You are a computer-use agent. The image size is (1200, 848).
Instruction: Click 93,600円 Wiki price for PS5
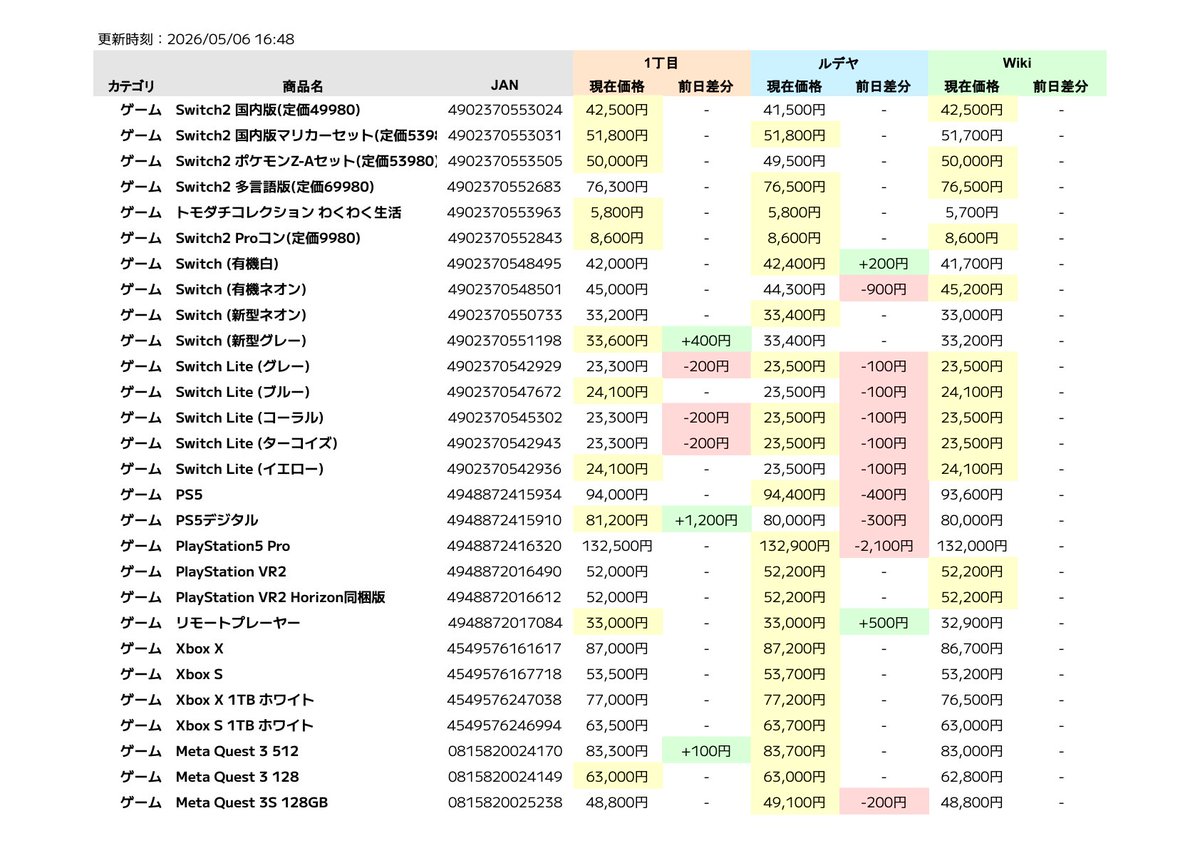[x=974, y=494]
